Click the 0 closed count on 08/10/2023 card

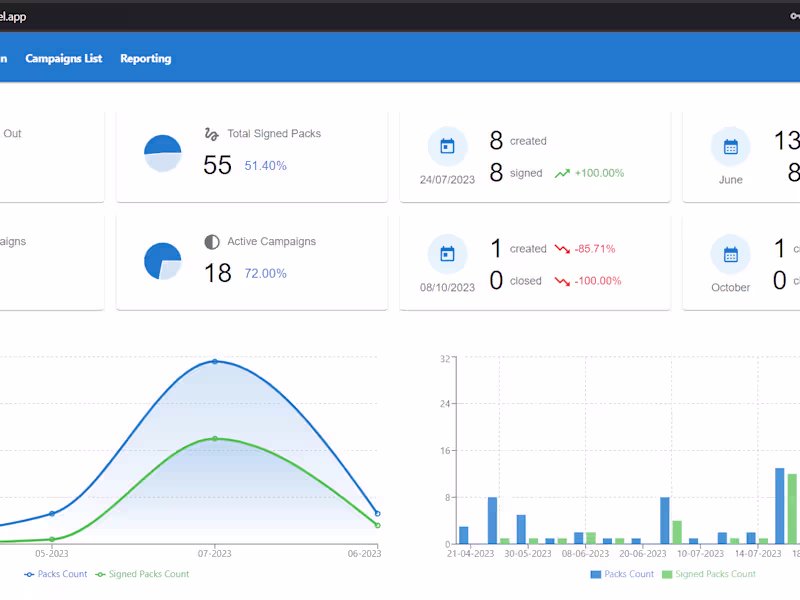click(x=515, y=281)
